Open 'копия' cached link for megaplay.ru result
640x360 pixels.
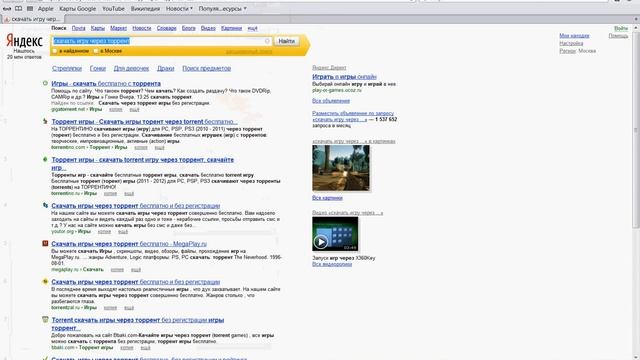[117, 269]
